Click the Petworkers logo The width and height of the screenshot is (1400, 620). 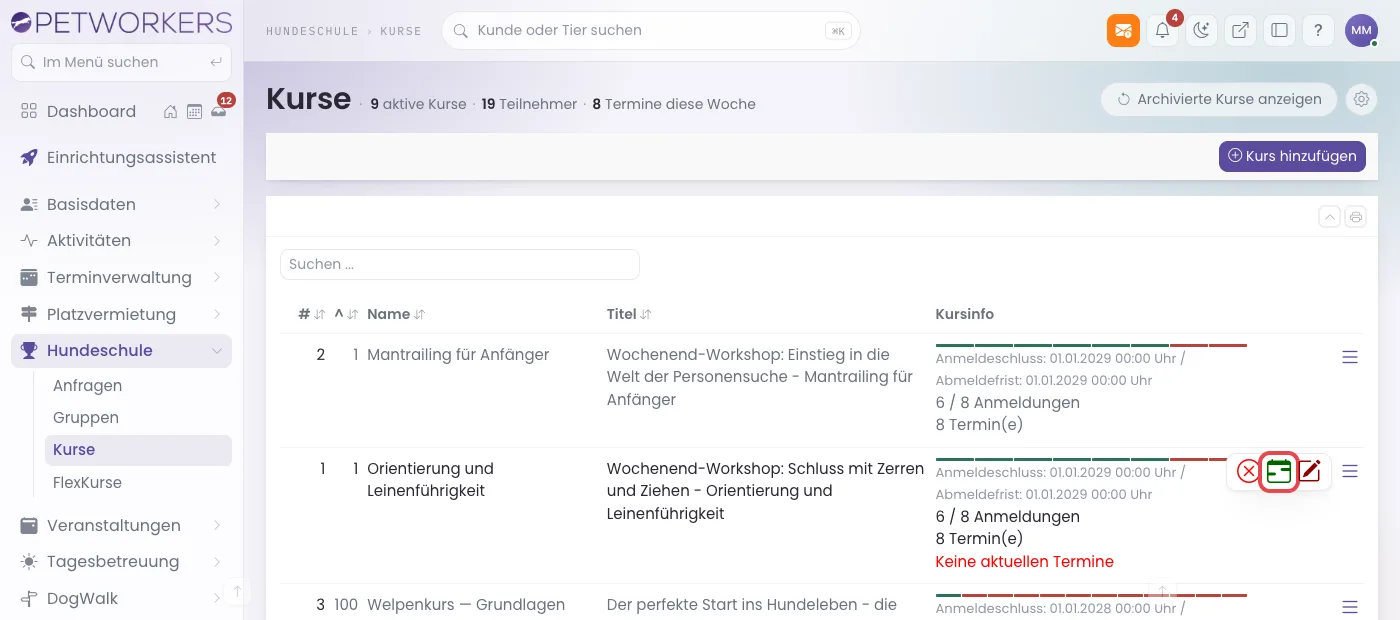pos(121,22)
